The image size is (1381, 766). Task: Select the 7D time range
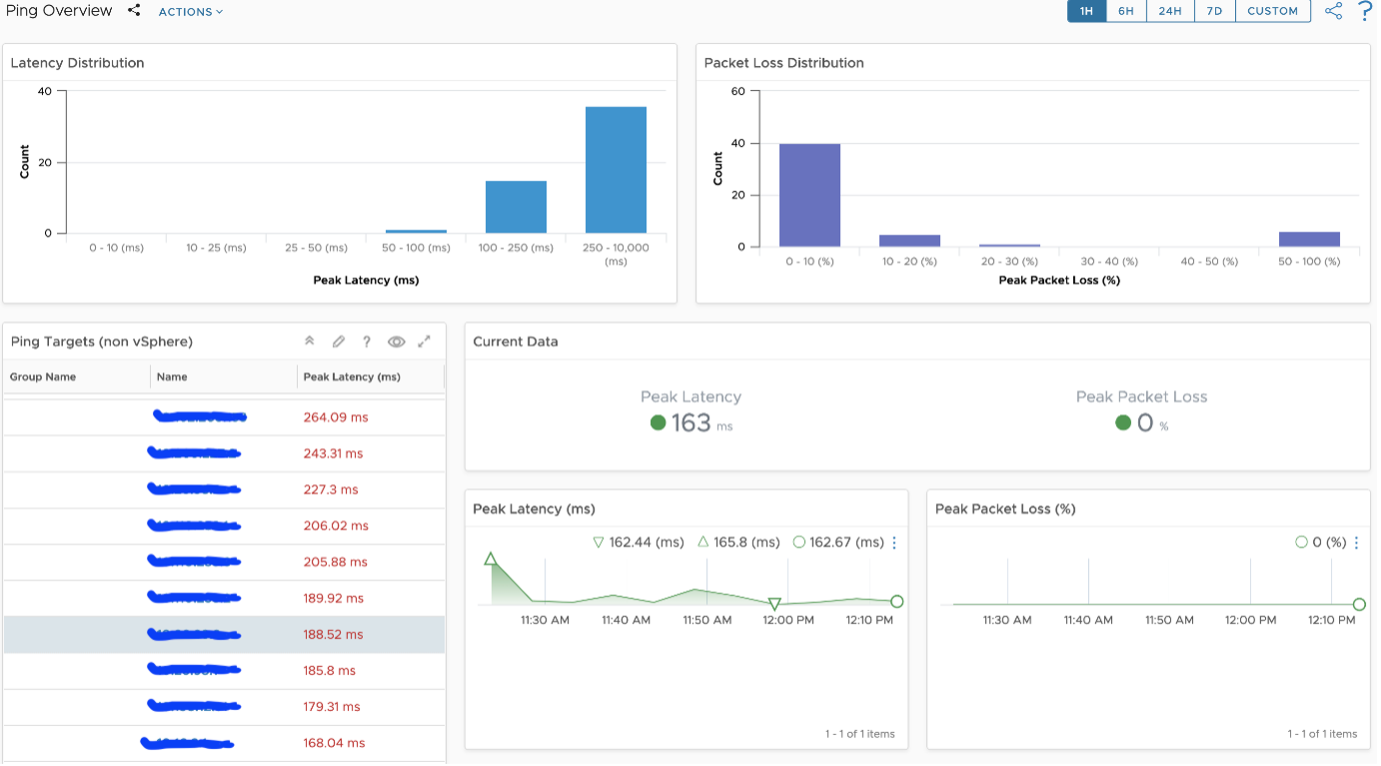tap(1214, 11)
